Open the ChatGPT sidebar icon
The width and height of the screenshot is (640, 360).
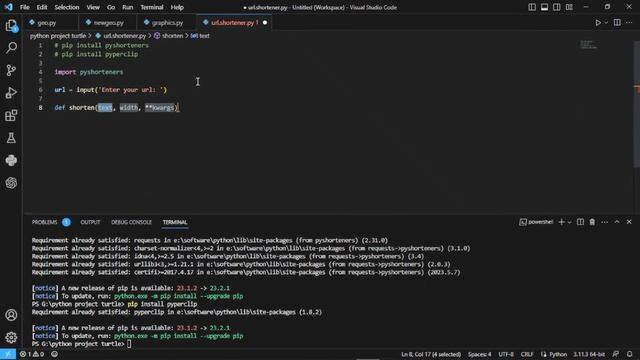click(x=11, y=183)
